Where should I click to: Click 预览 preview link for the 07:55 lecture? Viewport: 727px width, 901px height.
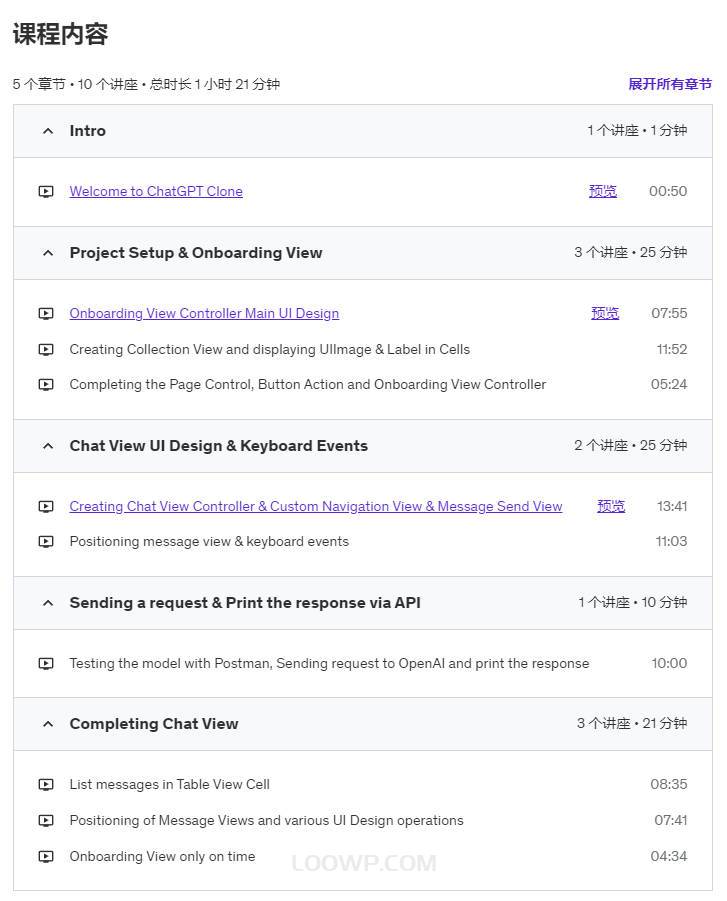click(605, 313)
